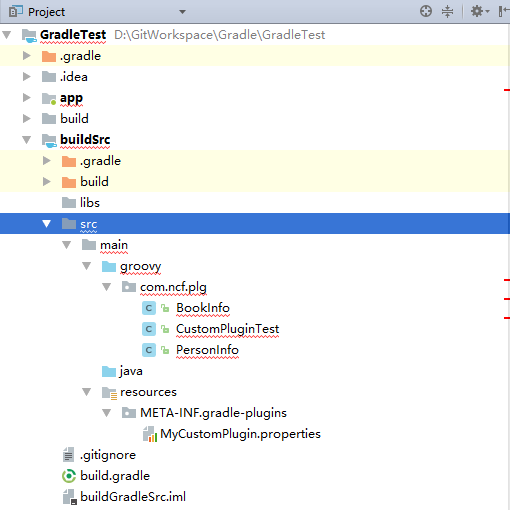Click the Project view icon in header

tap(15, 12)
